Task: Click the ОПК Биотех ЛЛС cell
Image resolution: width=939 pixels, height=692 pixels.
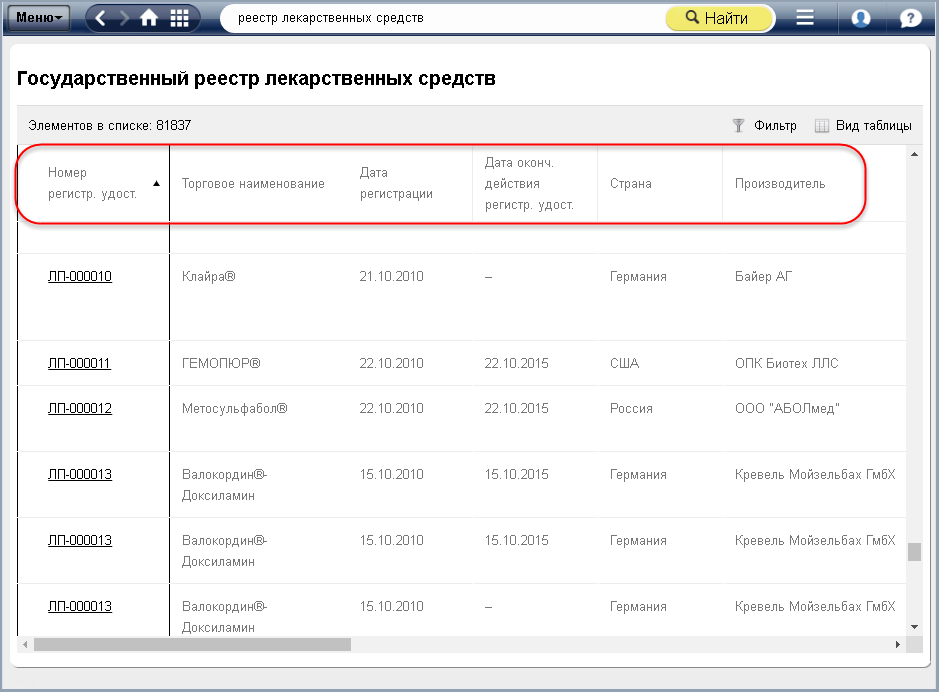Action: [x=787, y=363]
